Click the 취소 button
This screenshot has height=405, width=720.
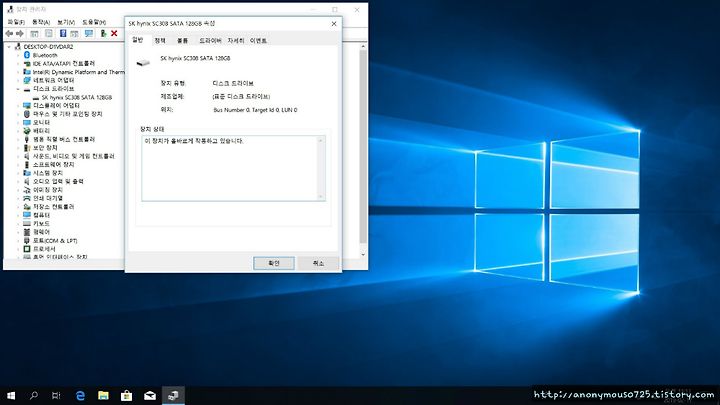[x=318, y=263]
